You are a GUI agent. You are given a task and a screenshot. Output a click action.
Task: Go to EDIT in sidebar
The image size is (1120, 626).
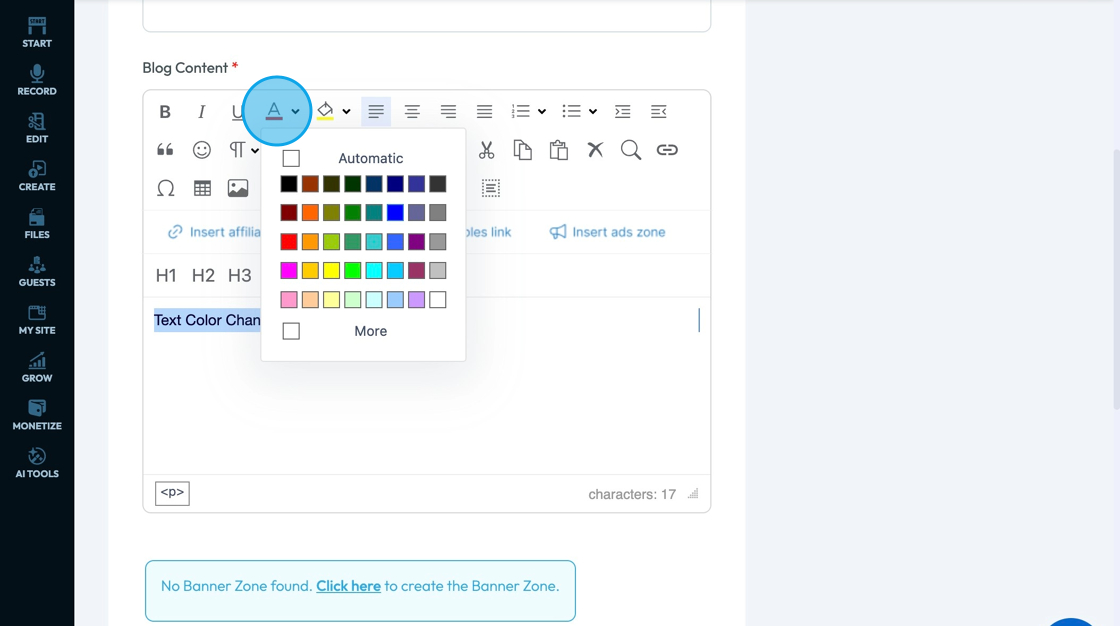(37, 128)
